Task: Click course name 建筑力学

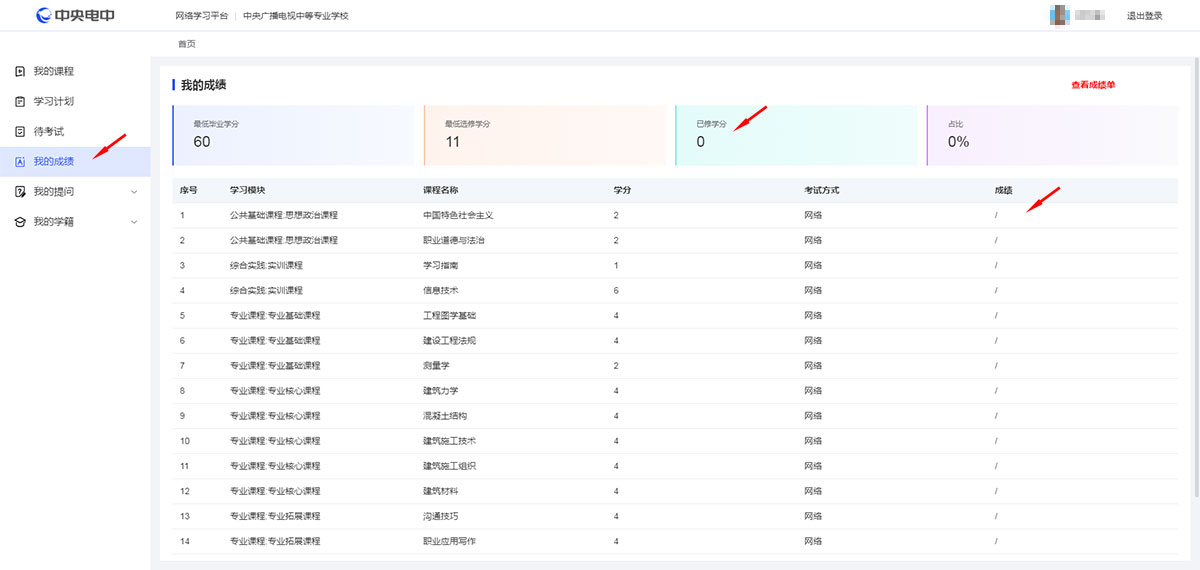Action: [x=441, y=390]
